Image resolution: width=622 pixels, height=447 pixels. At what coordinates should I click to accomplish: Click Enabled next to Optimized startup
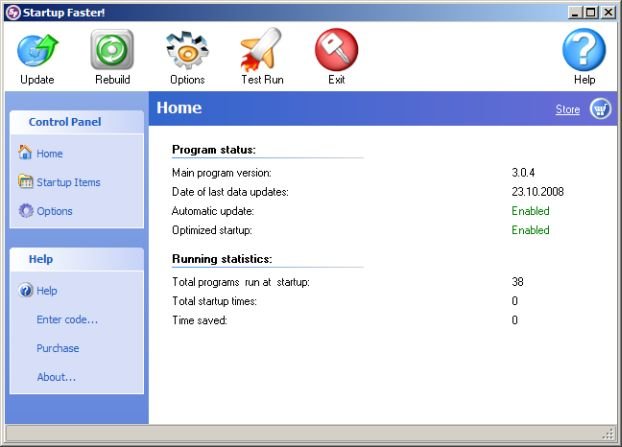[530, 230]
